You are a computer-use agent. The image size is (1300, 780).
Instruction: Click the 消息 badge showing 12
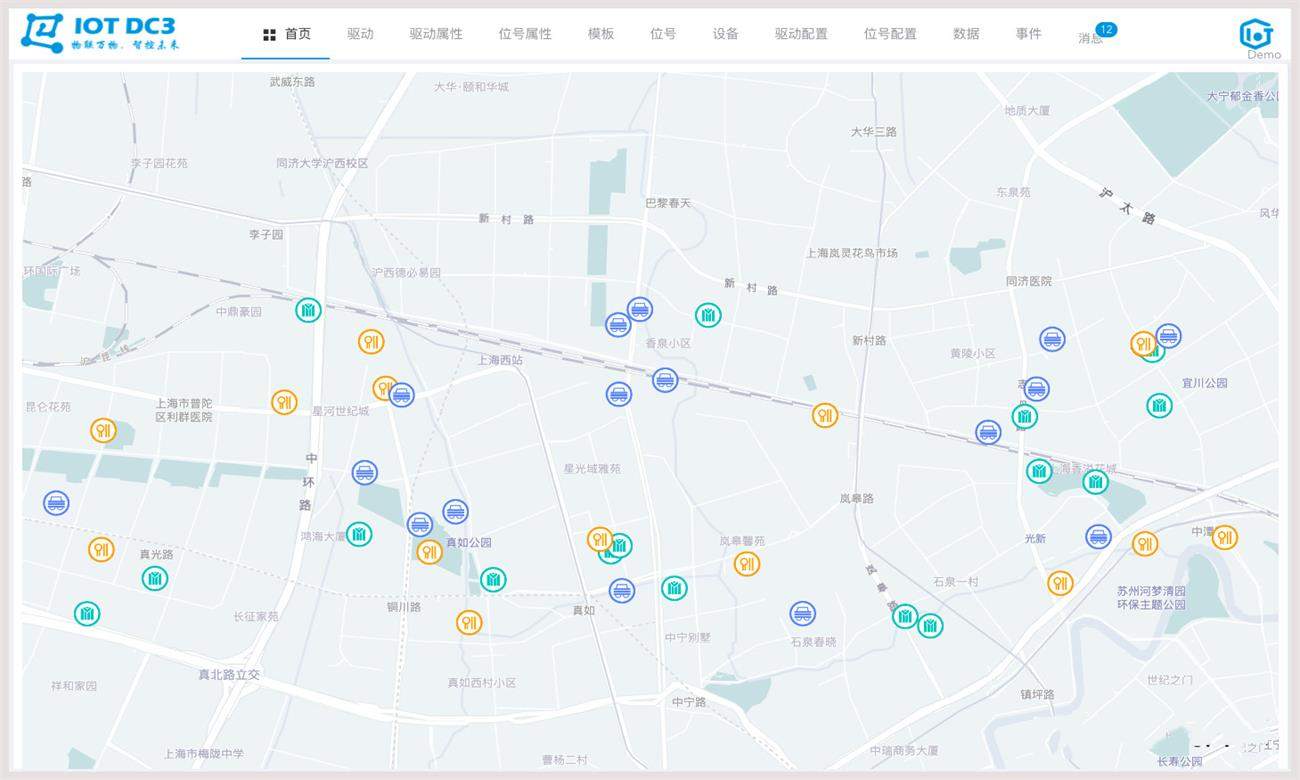click(1106, 30)
